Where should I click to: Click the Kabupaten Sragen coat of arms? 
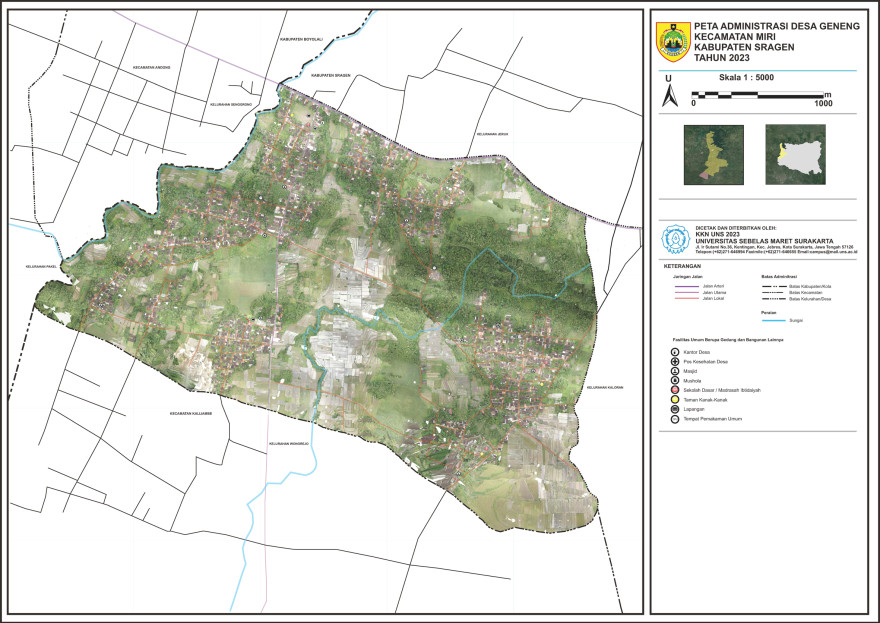tap(671, 44)
